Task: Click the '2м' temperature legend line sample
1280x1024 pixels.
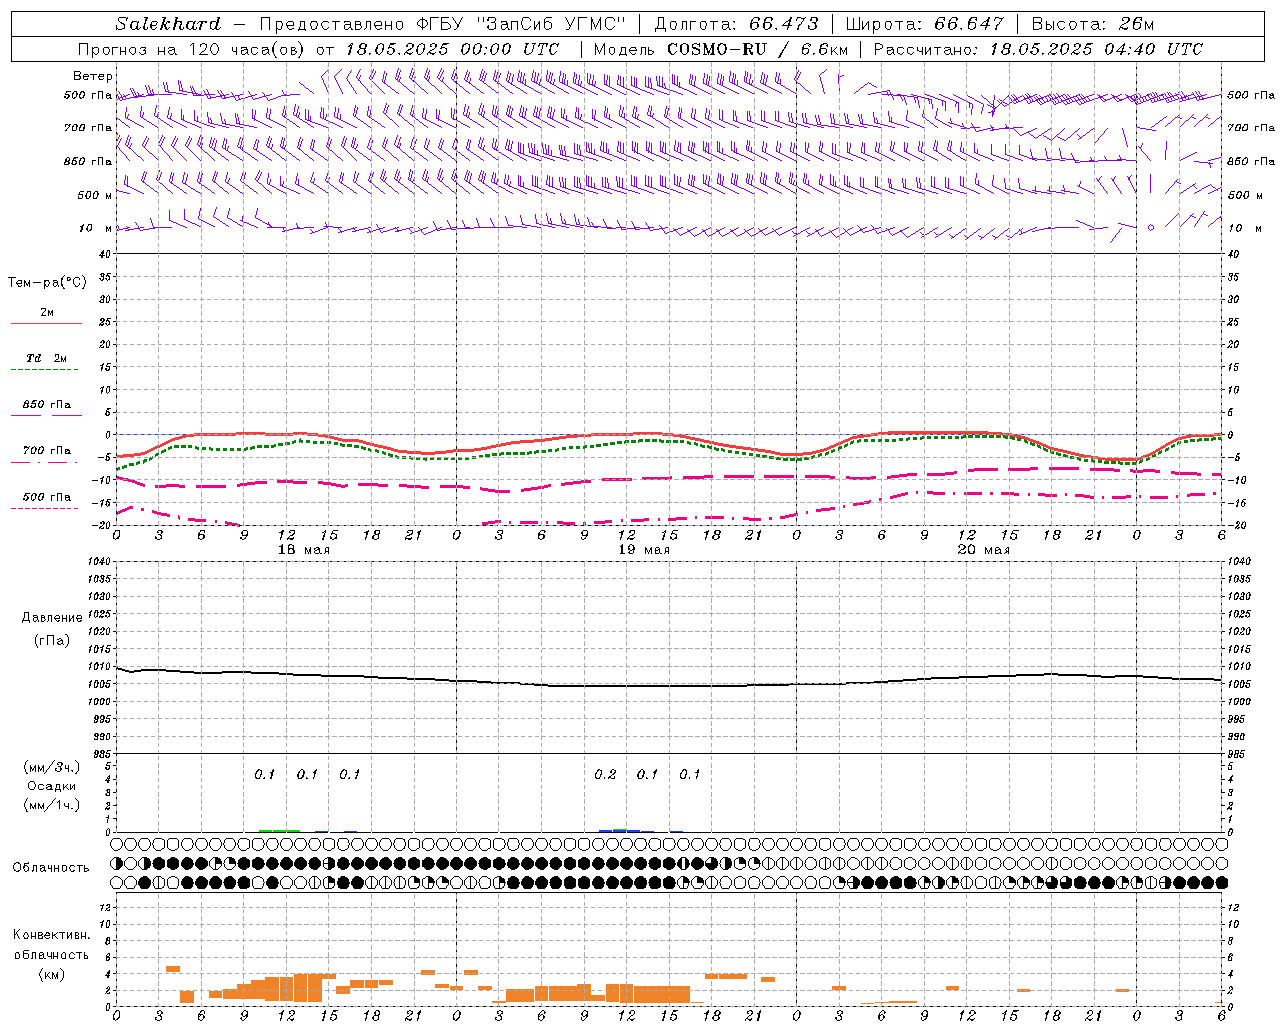Action: pos(46,324)
